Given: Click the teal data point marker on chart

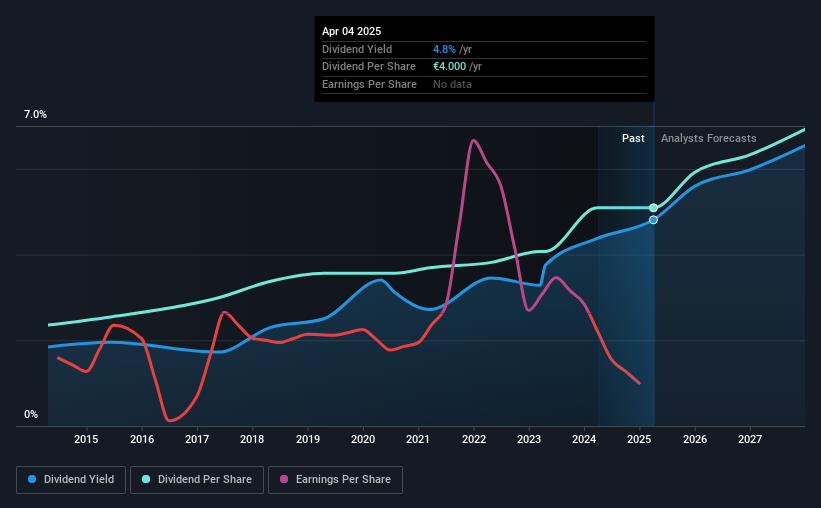Looking at the screenshot, I should [653, 208].
